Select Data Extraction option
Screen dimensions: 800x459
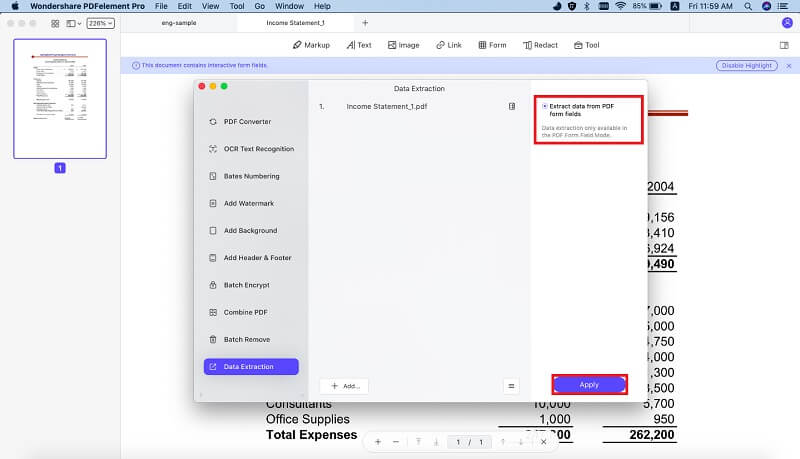[x=251, y=367]
